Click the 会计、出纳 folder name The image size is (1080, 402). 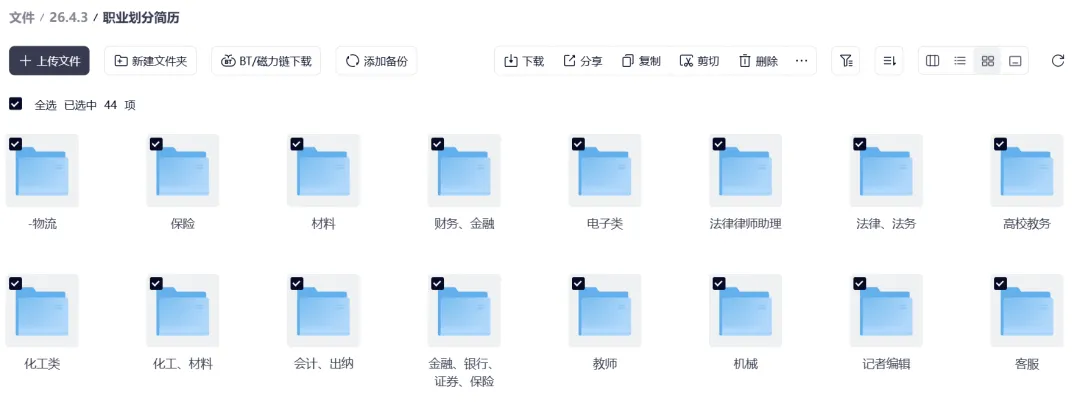(x=323, y=364)
